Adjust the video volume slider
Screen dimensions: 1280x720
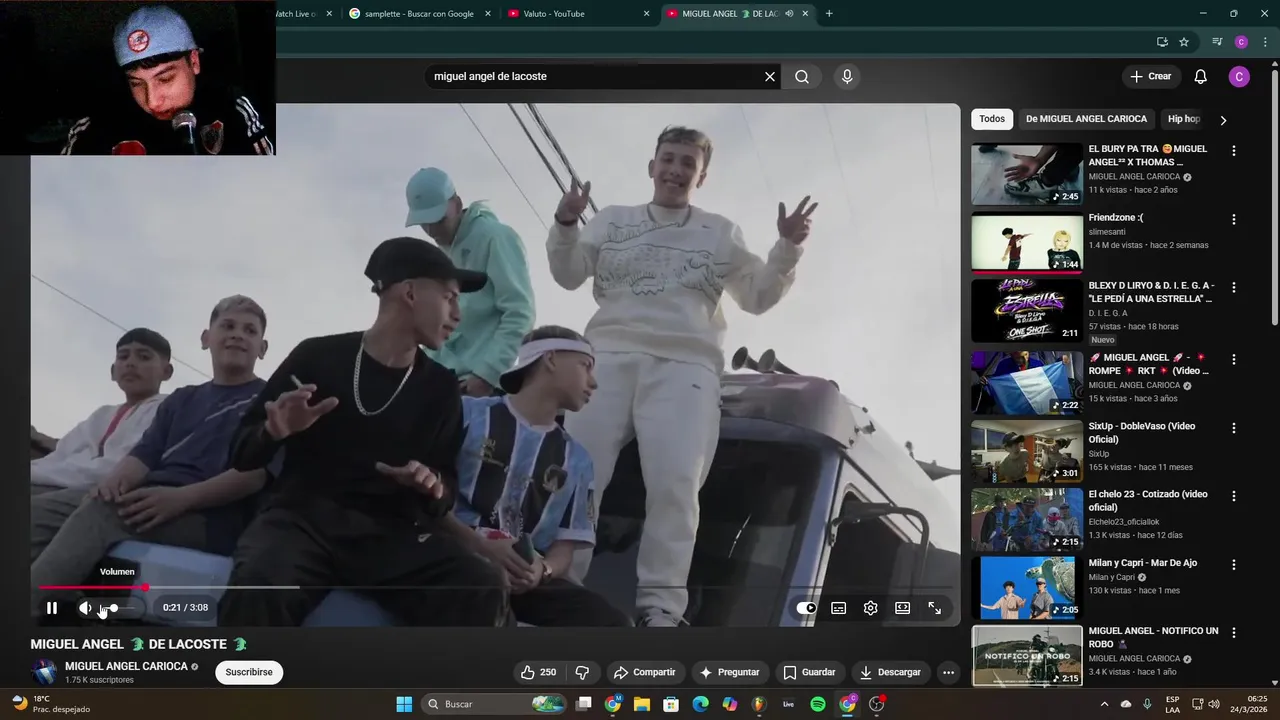coord(118,608)
